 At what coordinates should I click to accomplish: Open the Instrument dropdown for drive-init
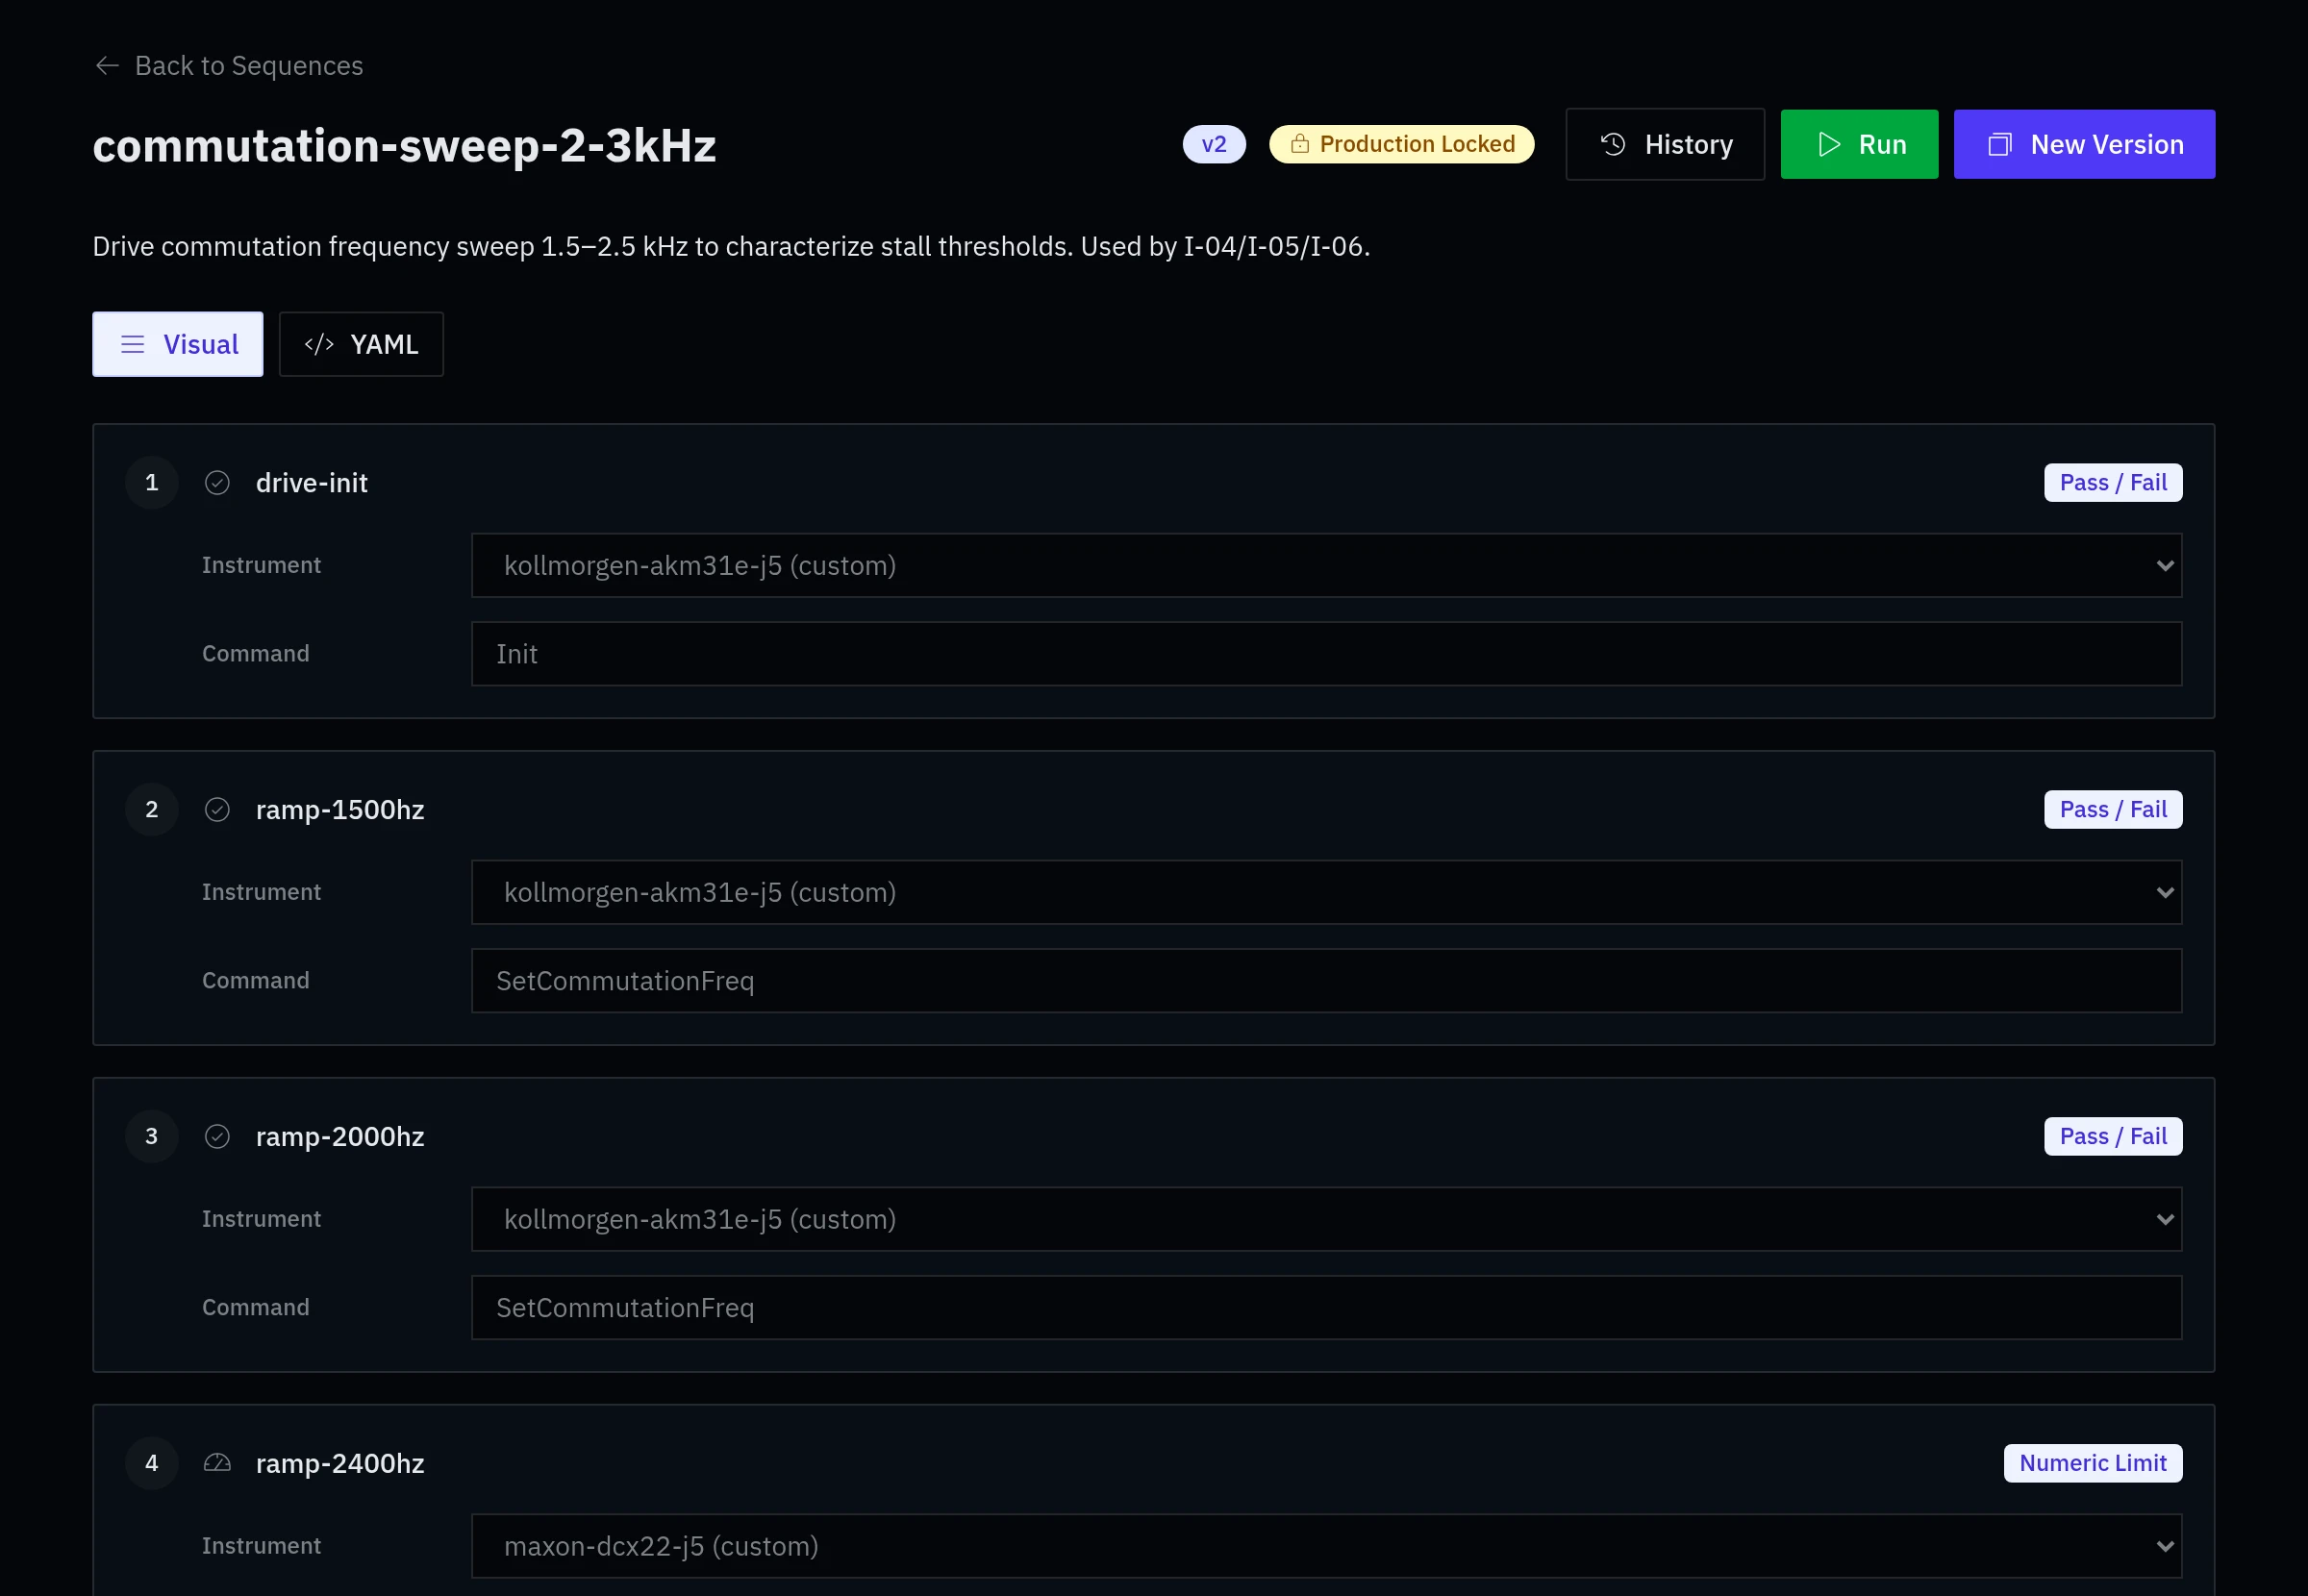1326,566
